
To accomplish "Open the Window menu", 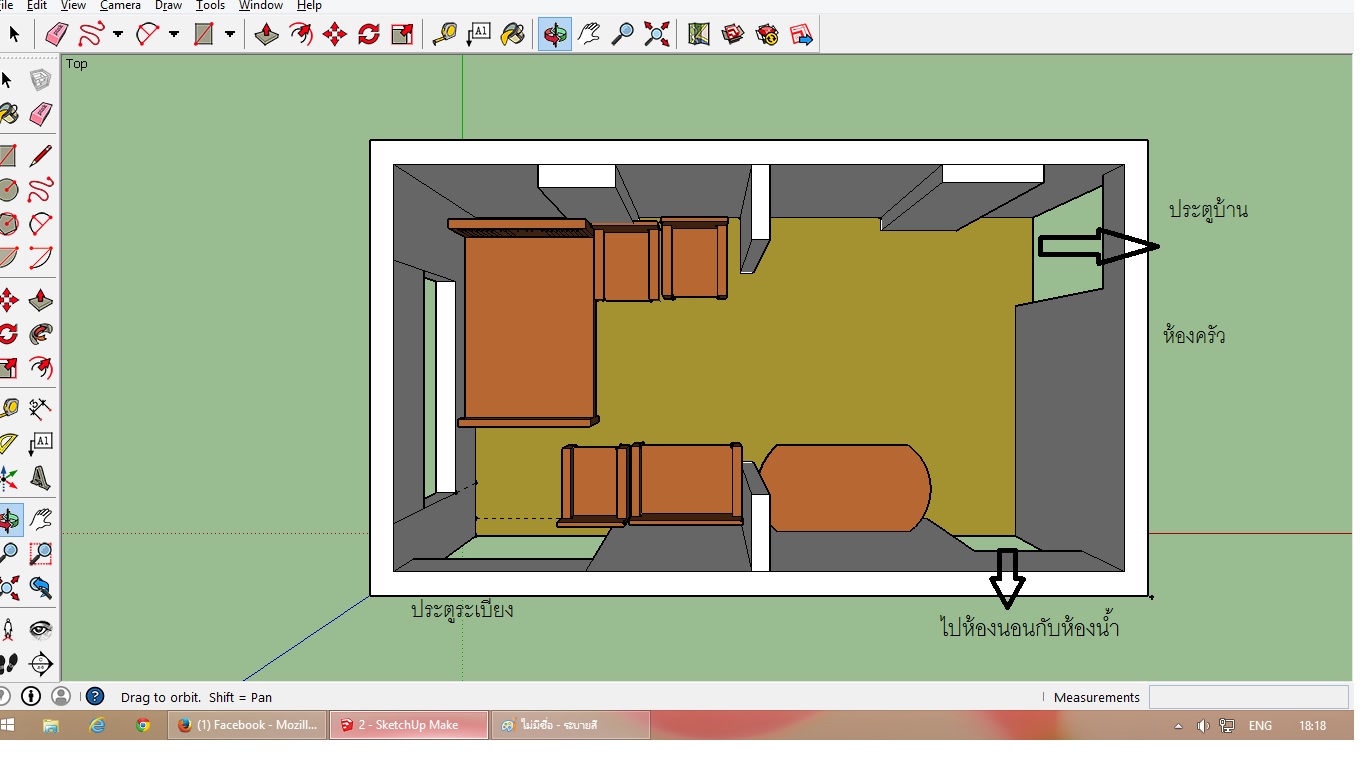I will (x=260, y=6).
